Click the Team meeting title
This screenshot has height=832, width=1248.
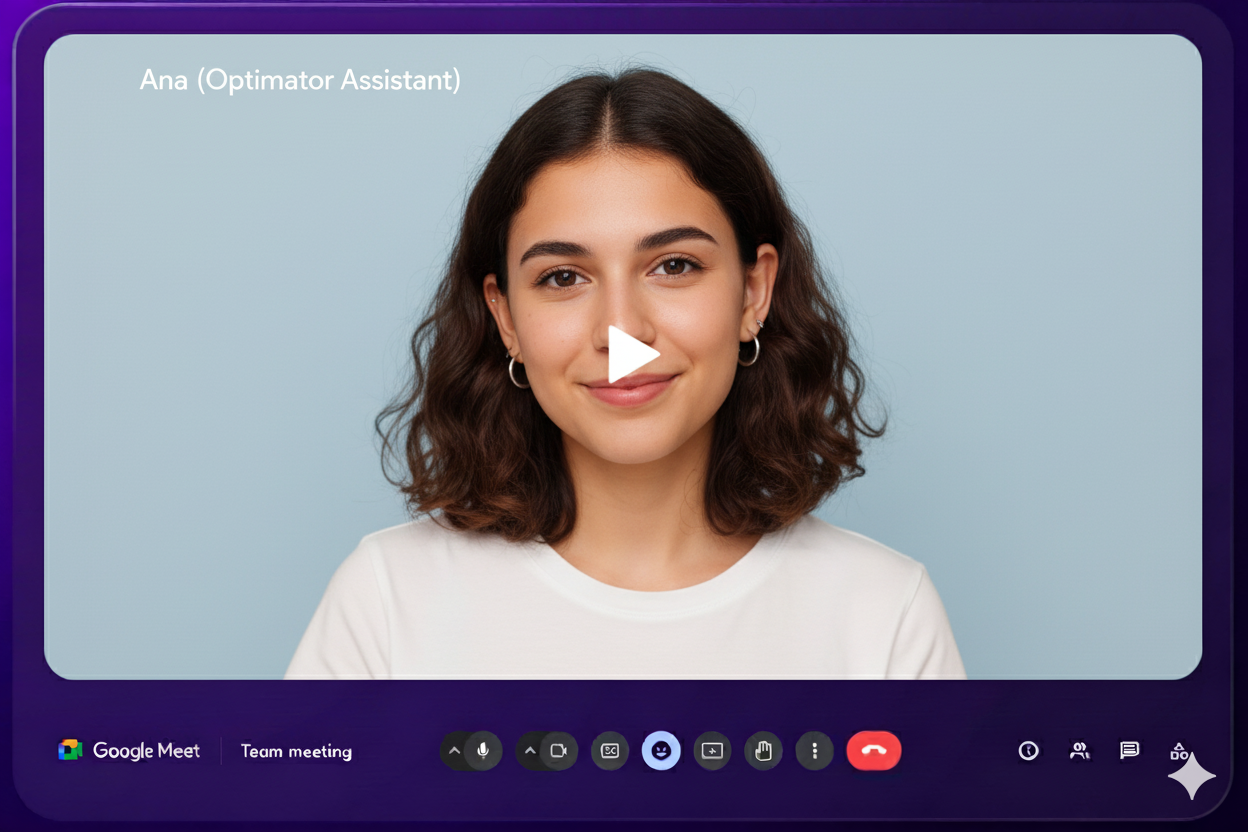click(x=295, y=751)
